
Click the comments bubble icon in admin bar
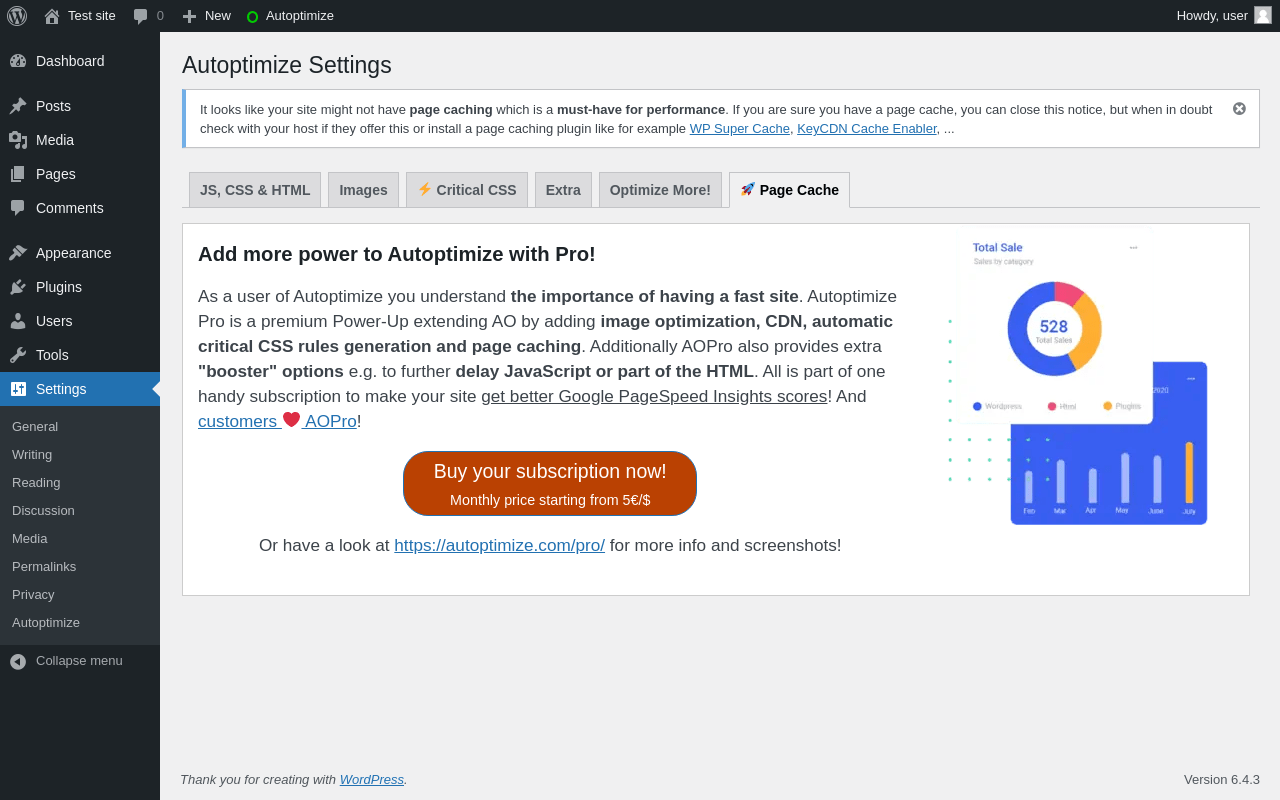141,16
